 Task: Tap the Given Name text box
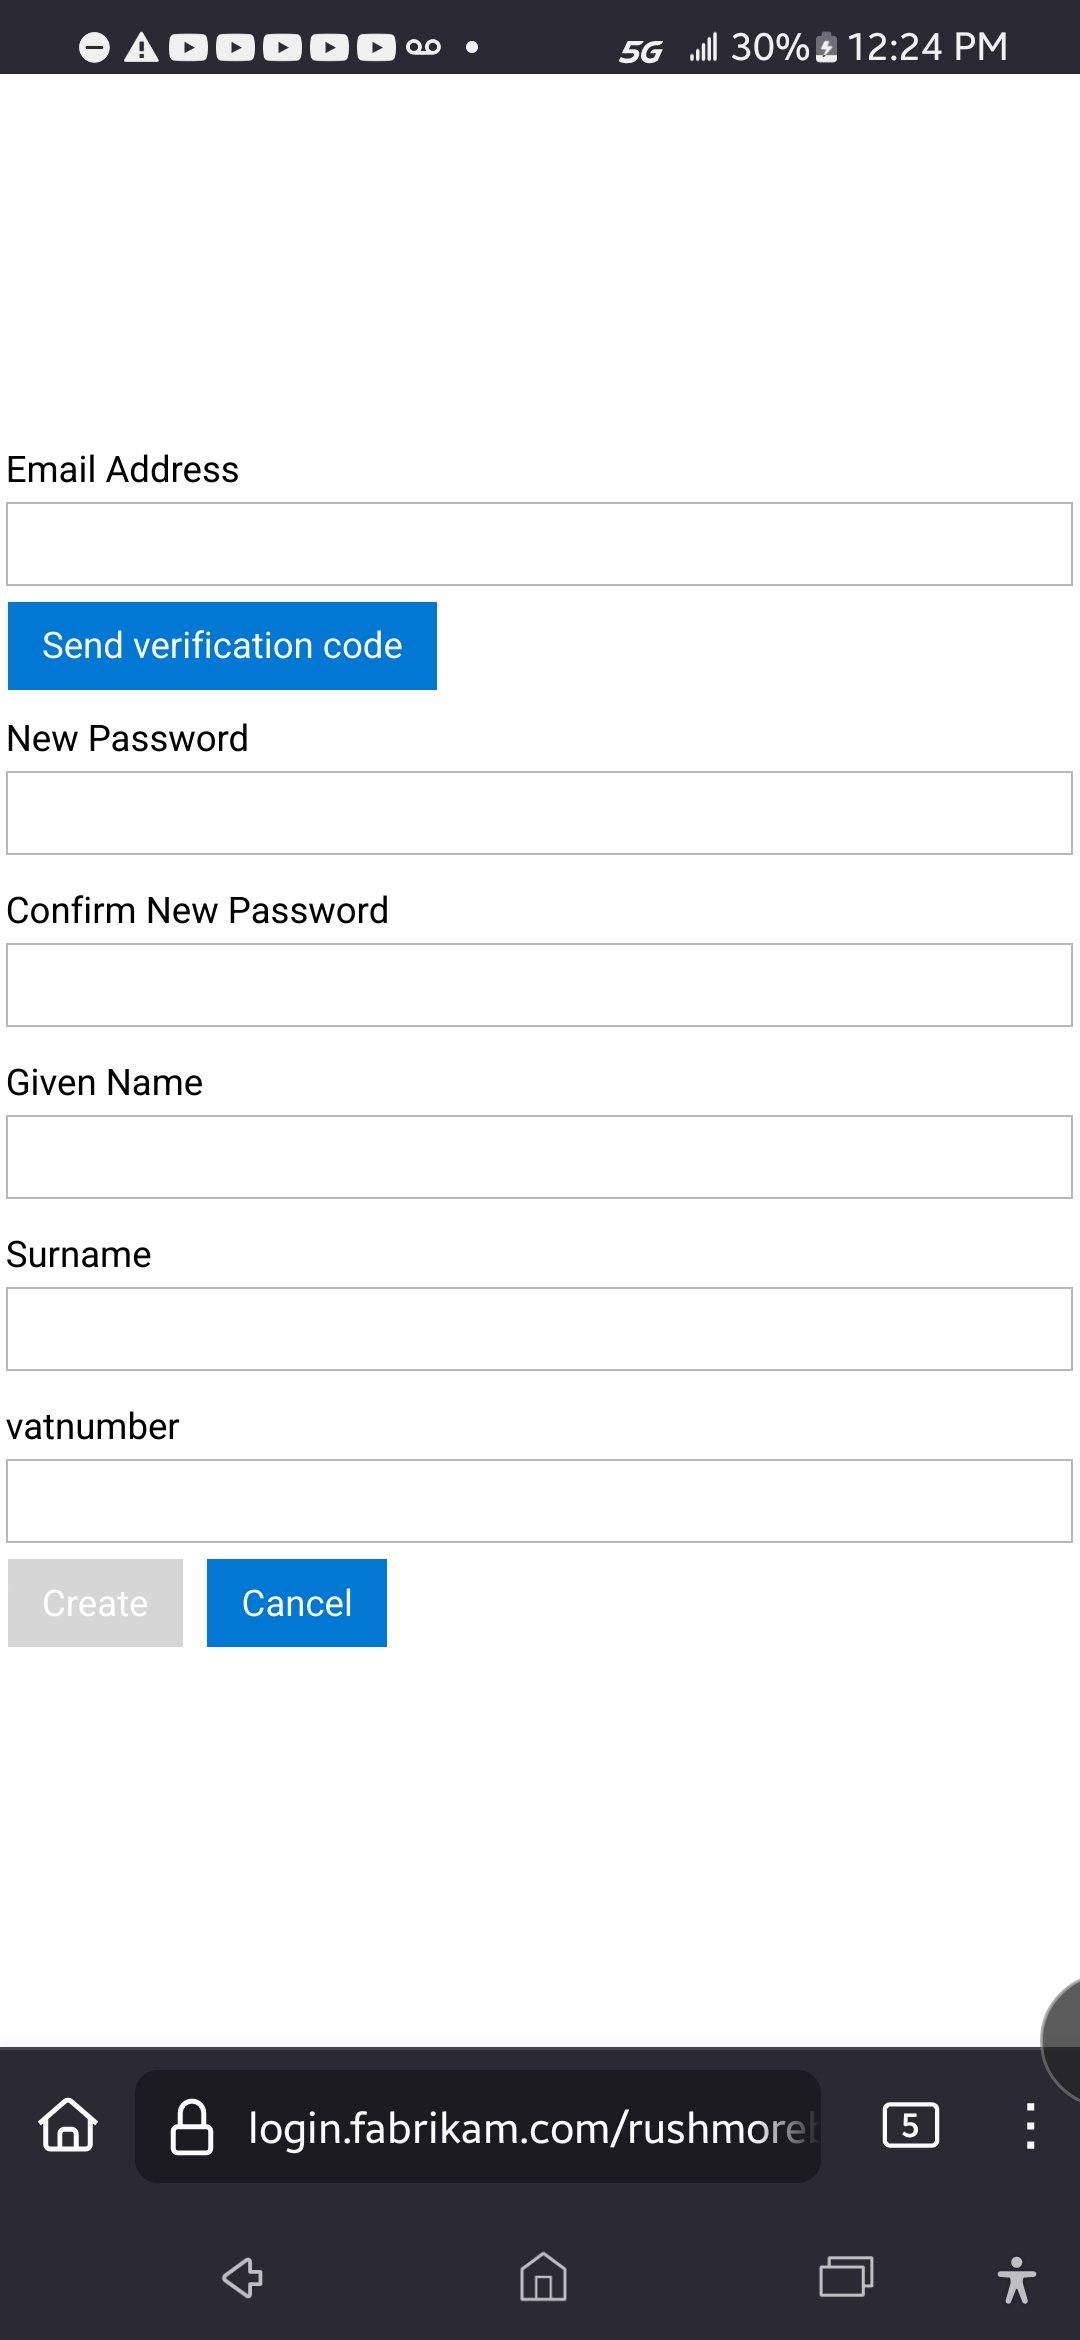click(539, 1157)
